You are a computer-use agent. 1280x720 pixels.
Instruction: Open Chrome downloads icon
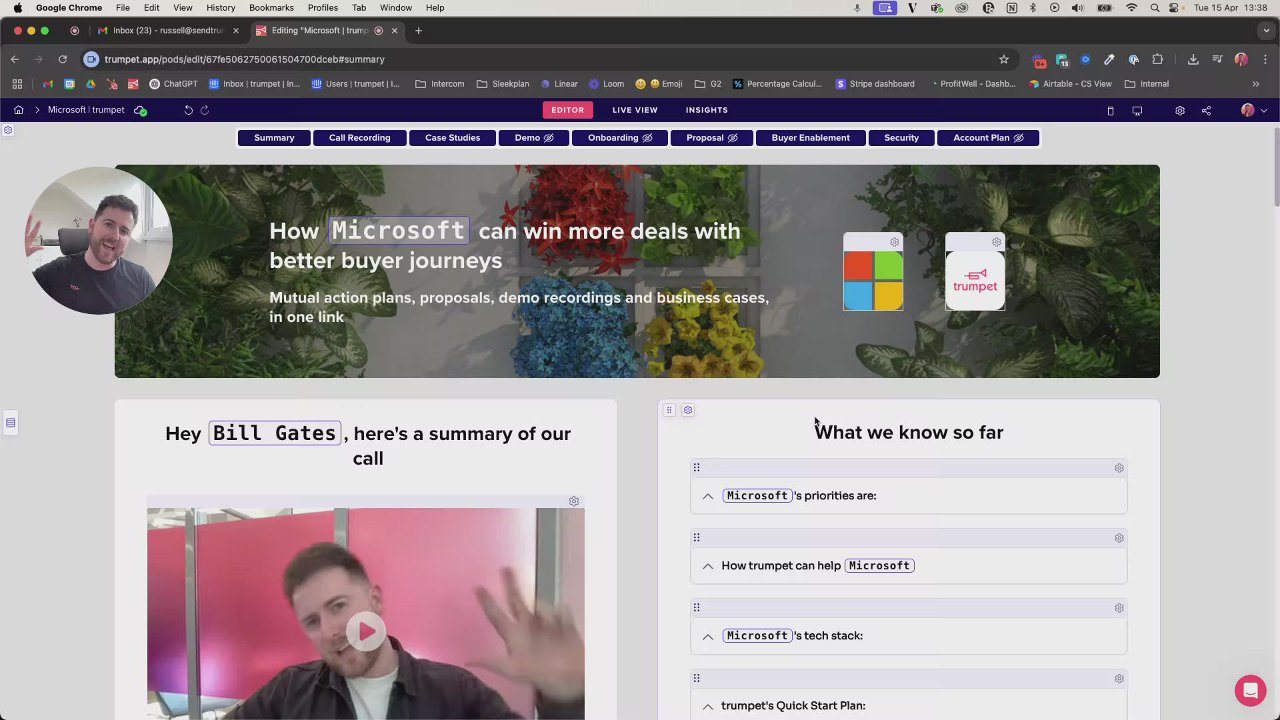tap(1193, 59)
